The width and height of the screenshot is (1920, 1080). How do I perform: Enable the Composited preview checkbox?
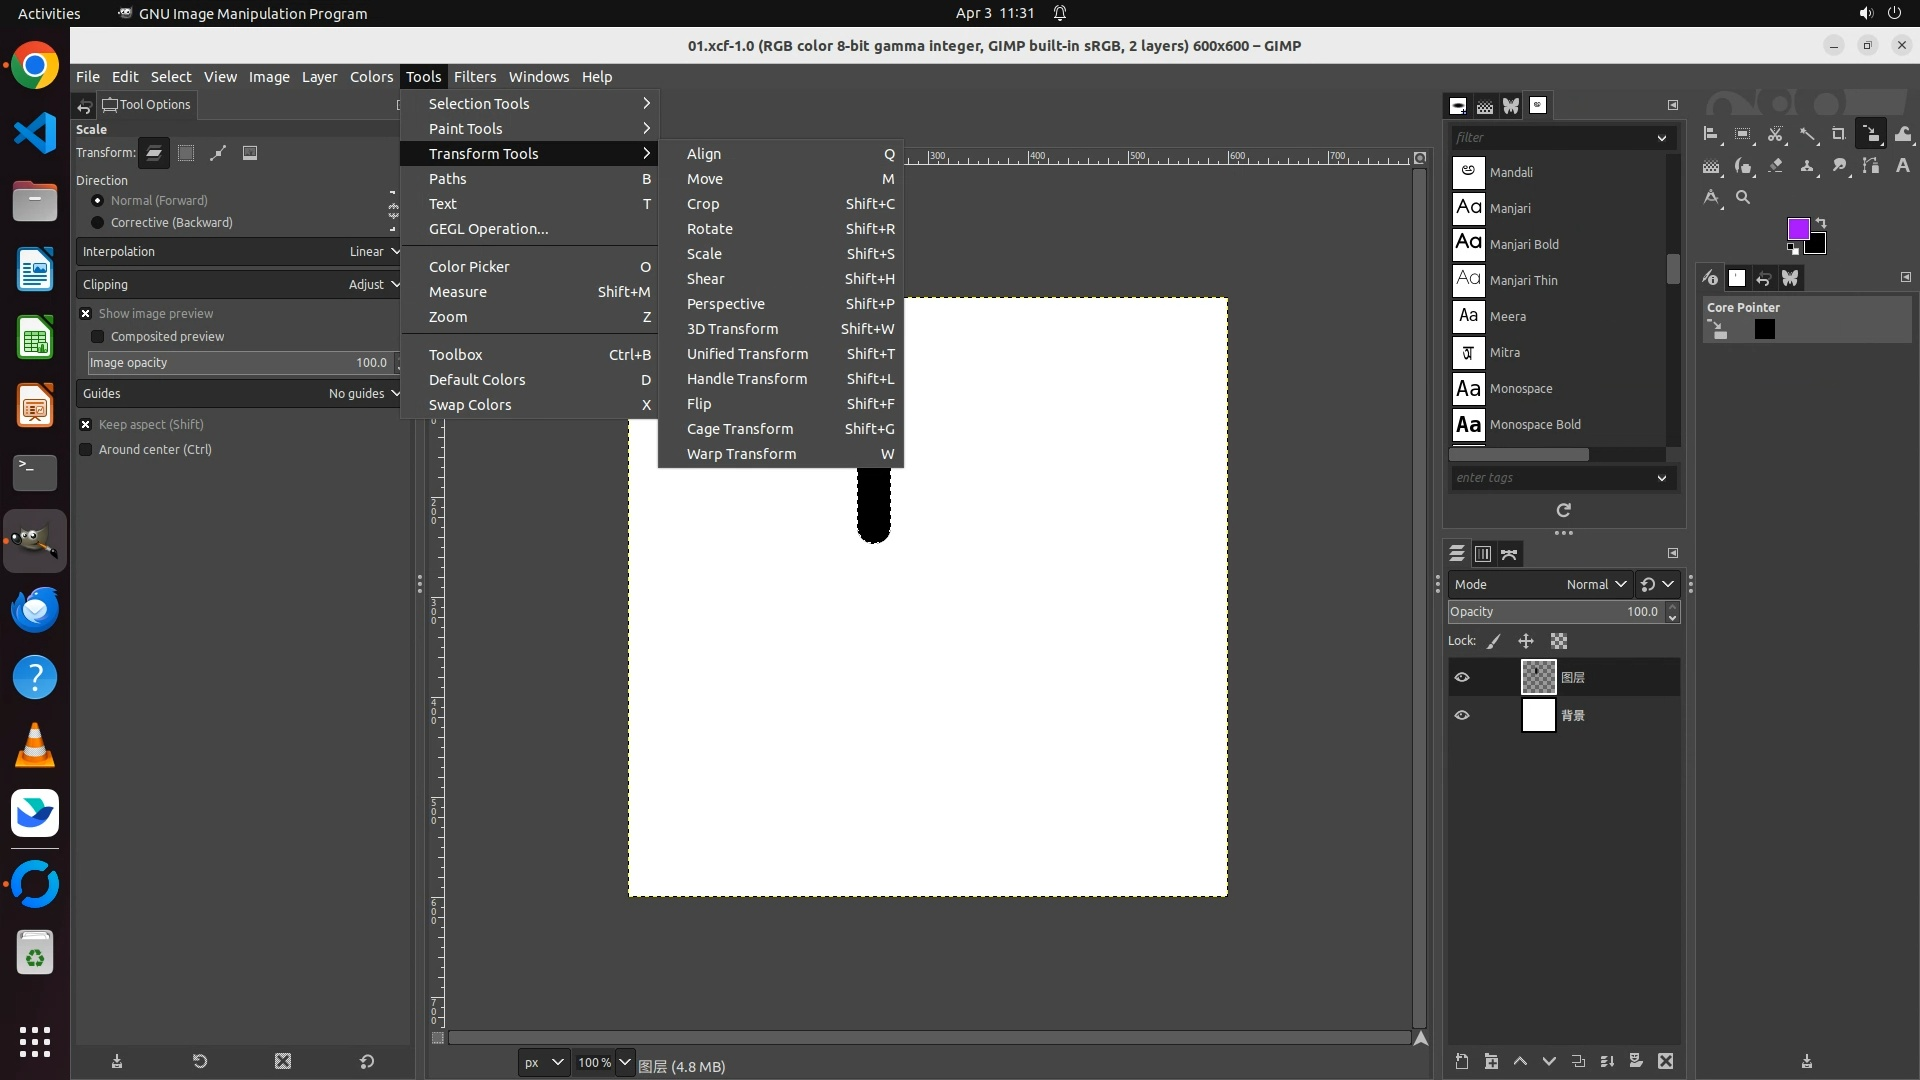pyautogui.click(x=98, y=337)
